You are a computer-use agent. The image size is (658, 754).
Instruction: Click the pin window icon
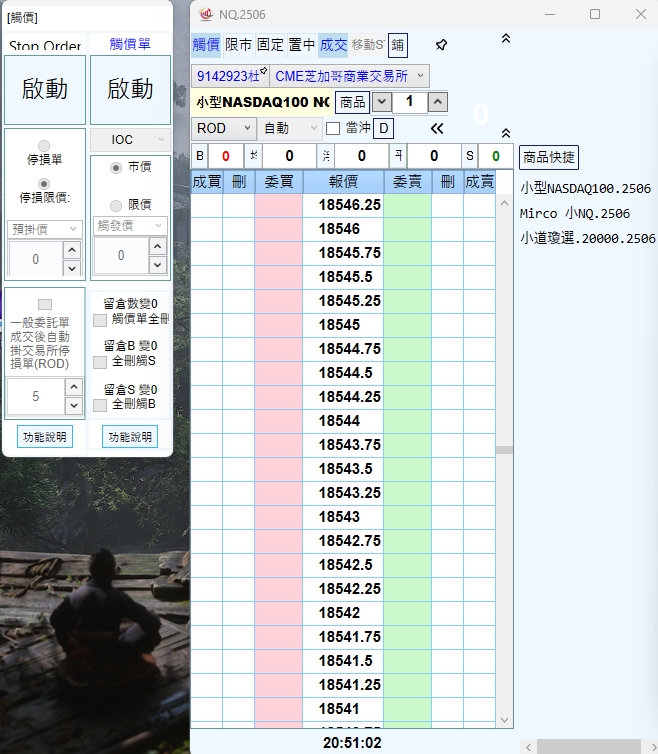441,45
